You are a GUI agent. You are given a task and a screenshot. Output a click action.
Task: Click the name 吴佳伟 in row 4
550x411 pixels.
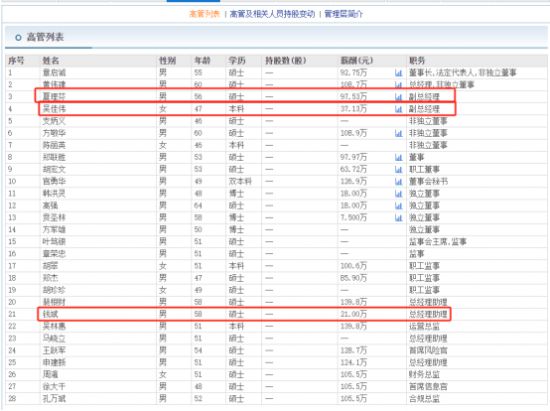point(54,109)
